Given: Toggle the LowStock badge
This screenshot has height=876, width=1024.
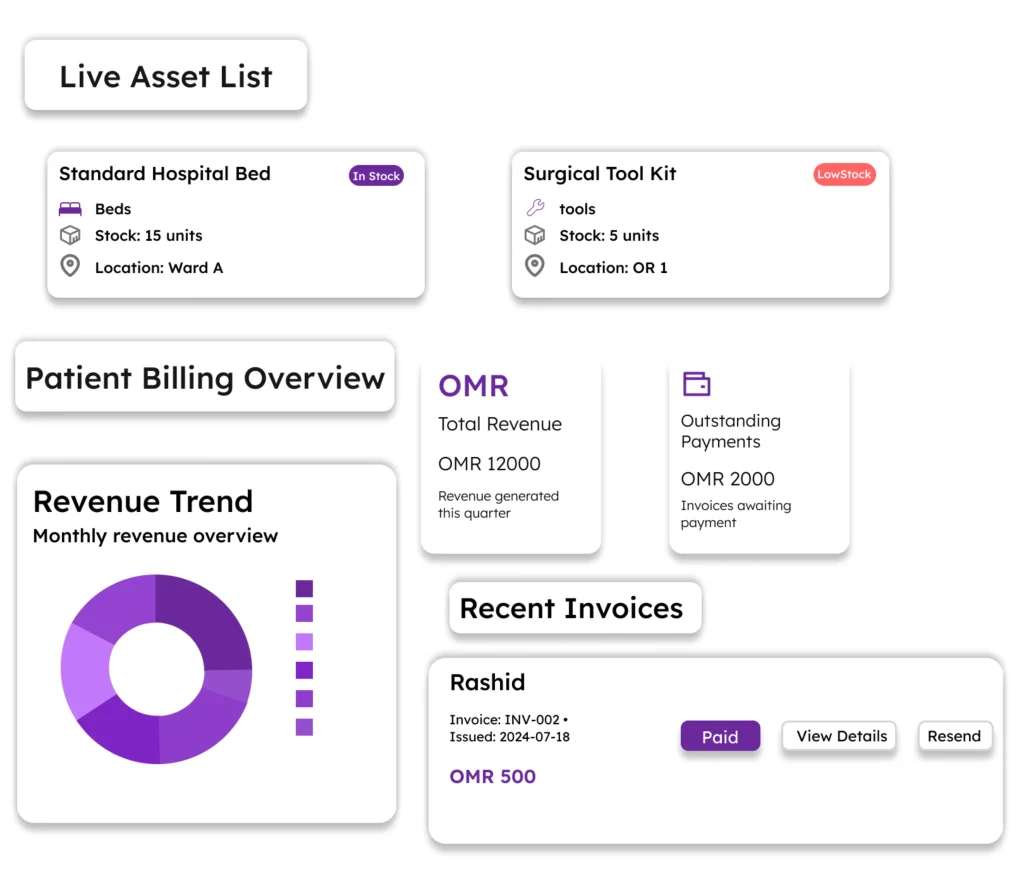Looking at the screenshot, I should pyautogui.click(x=844, y=173).
